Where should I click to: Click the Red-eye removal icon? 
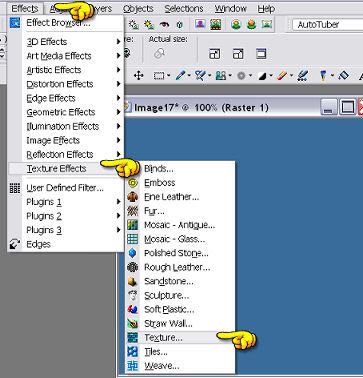(164, 24)
